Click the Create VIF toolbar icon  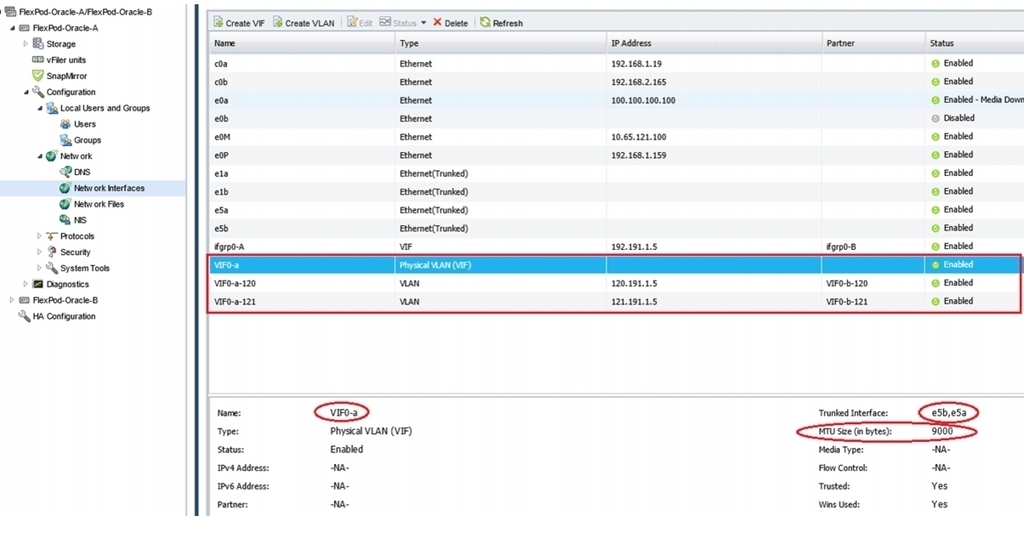(x=218, y=23)
